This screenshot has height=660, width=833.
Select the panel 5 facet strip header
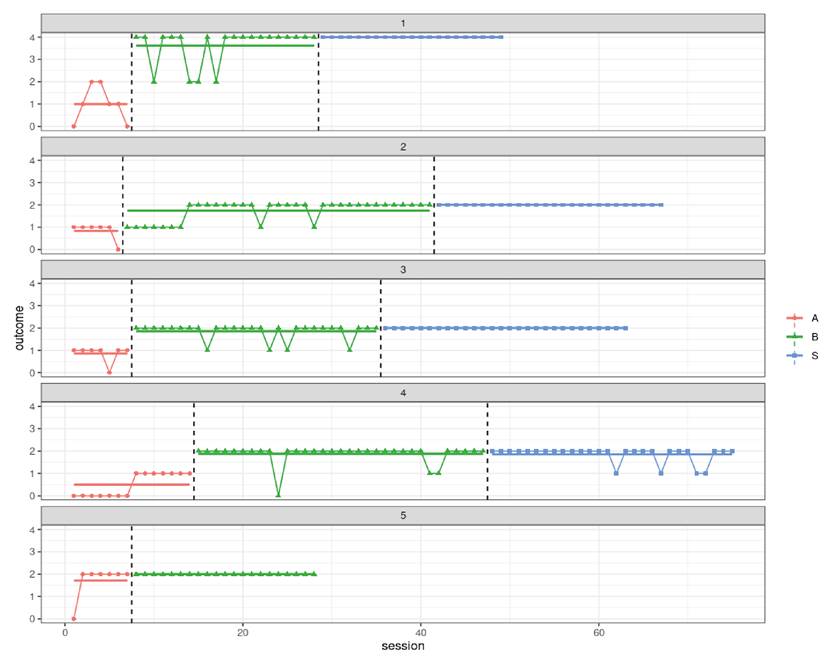tap(403, 517)
